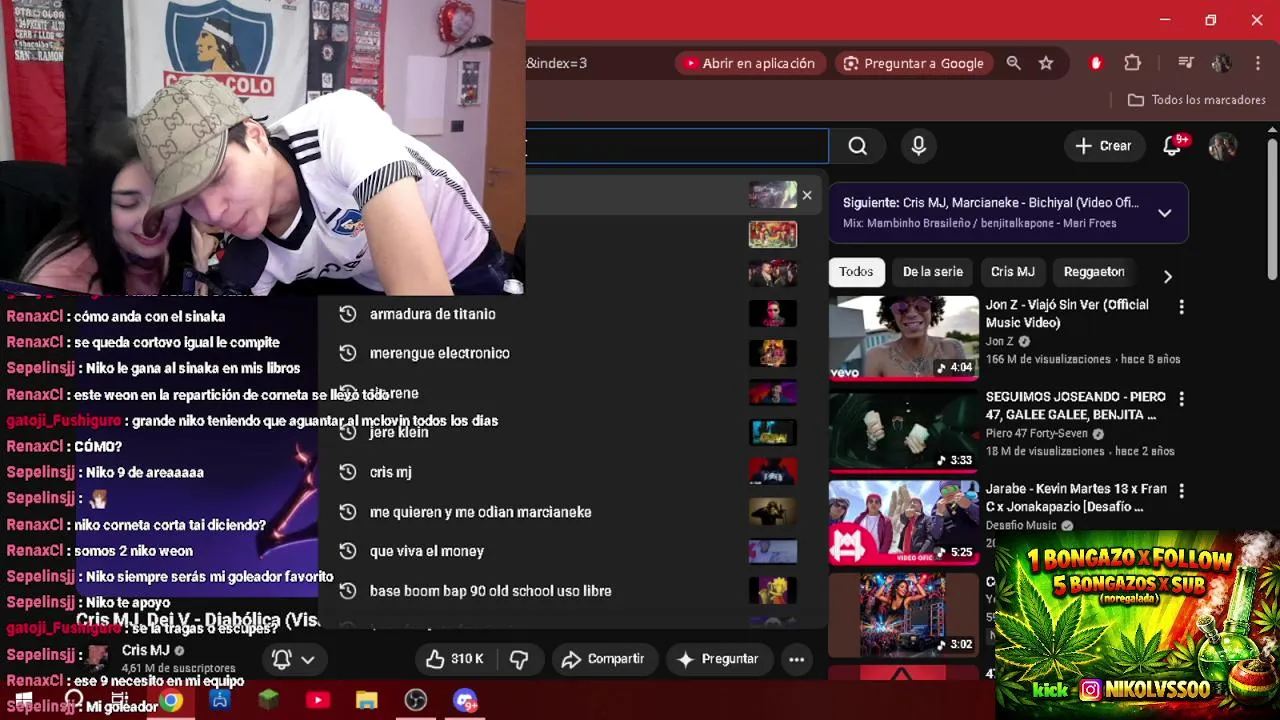Click 'Abrir en aplicación' button

[x=750, y=63]
